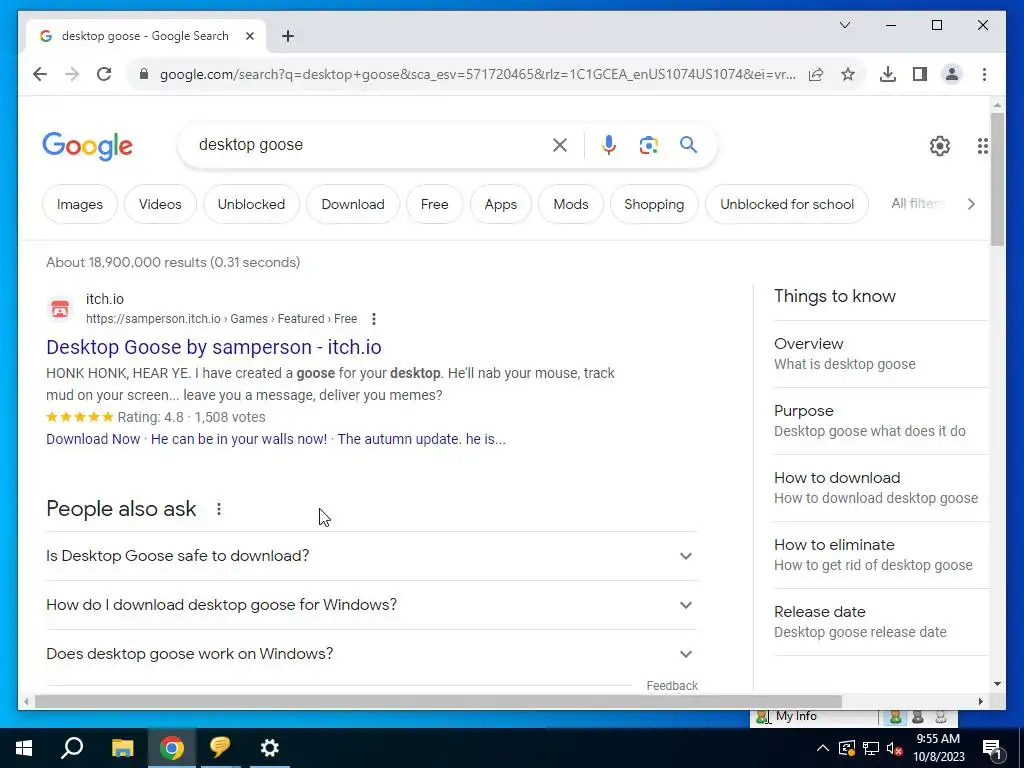1024x768 pixels.
Task: Open How to eliminate topic
Action: pyautogui.click(x=880, y=555)
